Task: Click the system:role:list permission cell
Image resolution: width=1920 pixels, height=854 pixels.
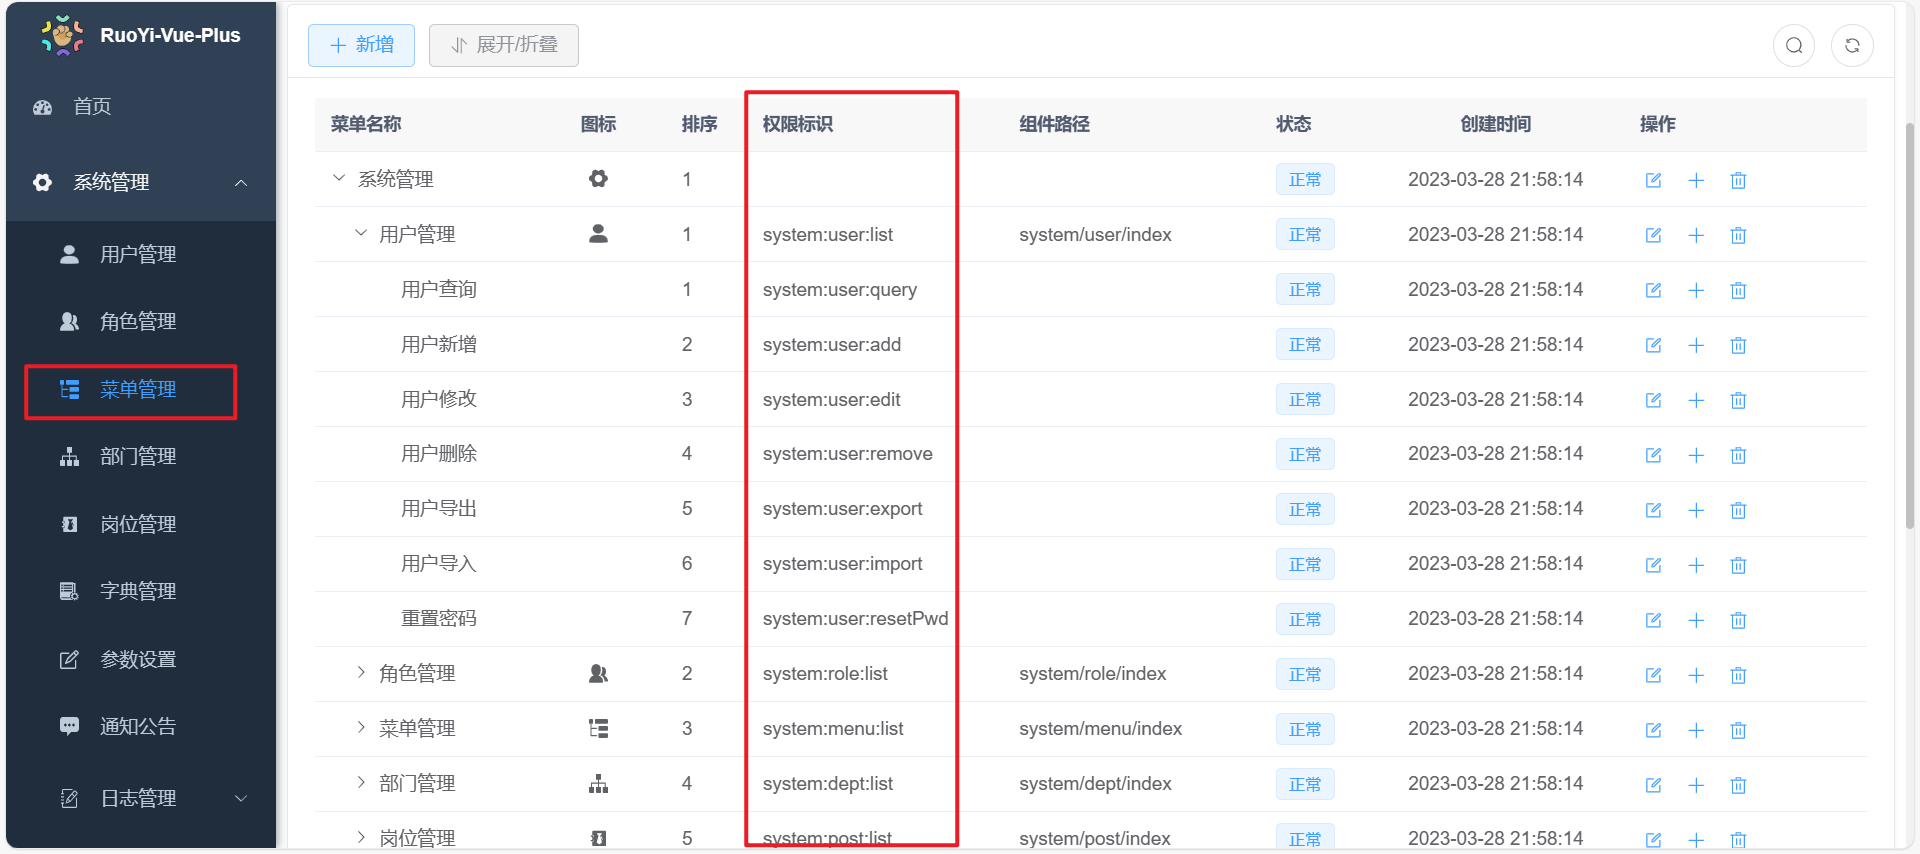Action: point(825,674)
